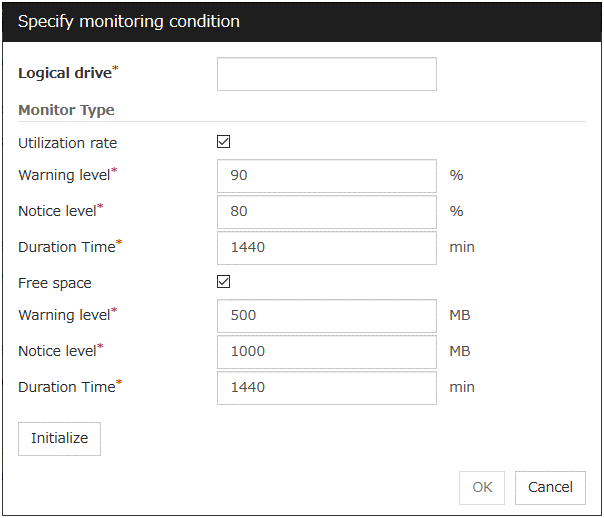The height and width of the screenshot is (518, 604).
Task: Toggle the Free space checkbox
Action: point(224,282)
